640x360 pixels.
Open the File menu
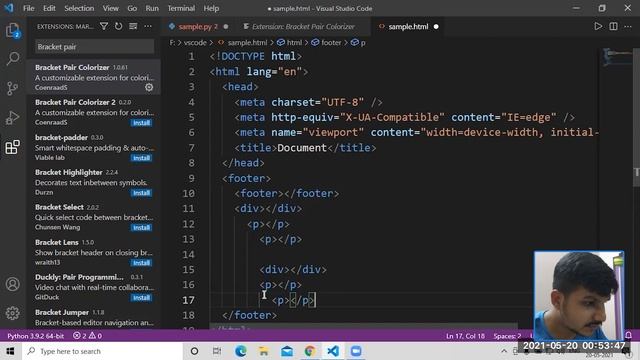click(29, 8)
